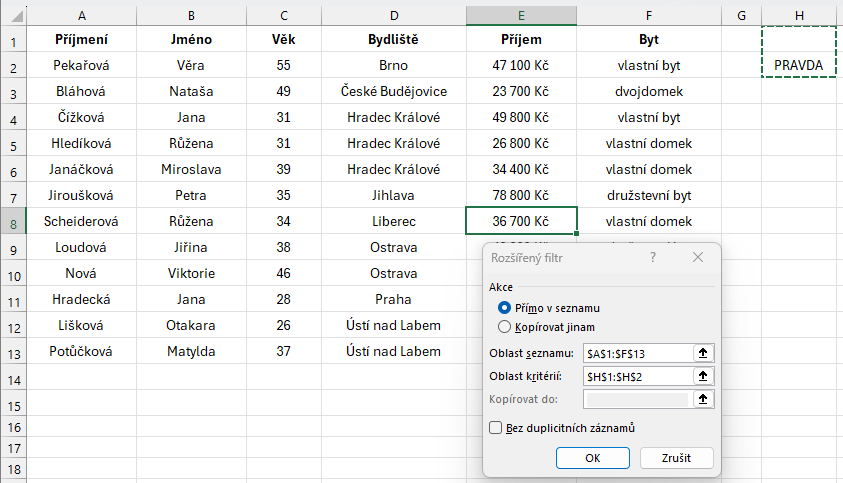Click the Věk header cell
The image size is (843, 483).
click(x=284, y=39)
